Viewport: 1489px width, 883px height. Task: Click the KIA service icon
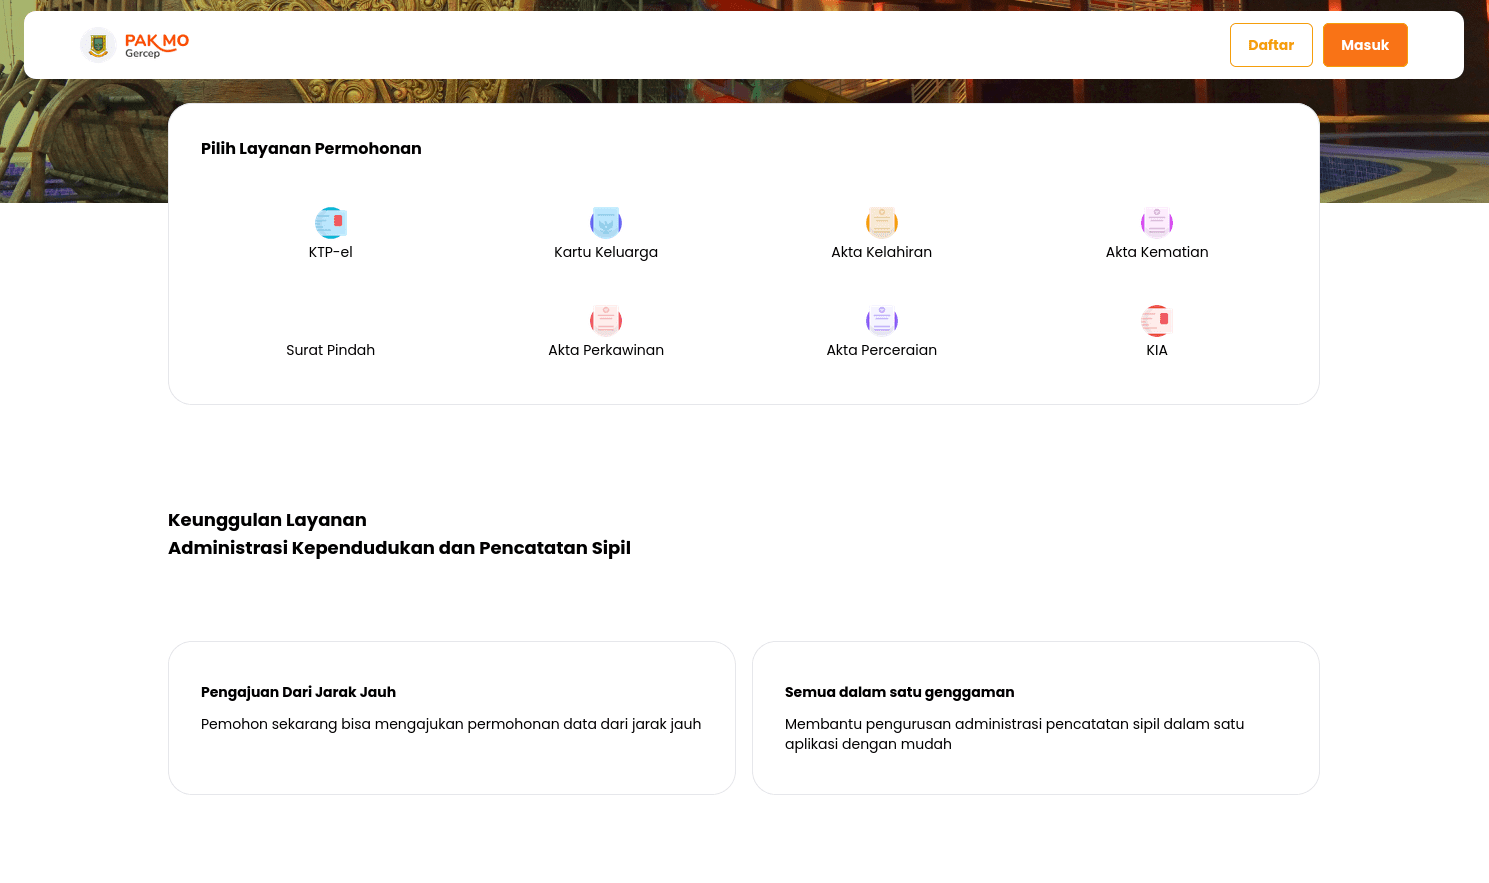[1157, 320]
